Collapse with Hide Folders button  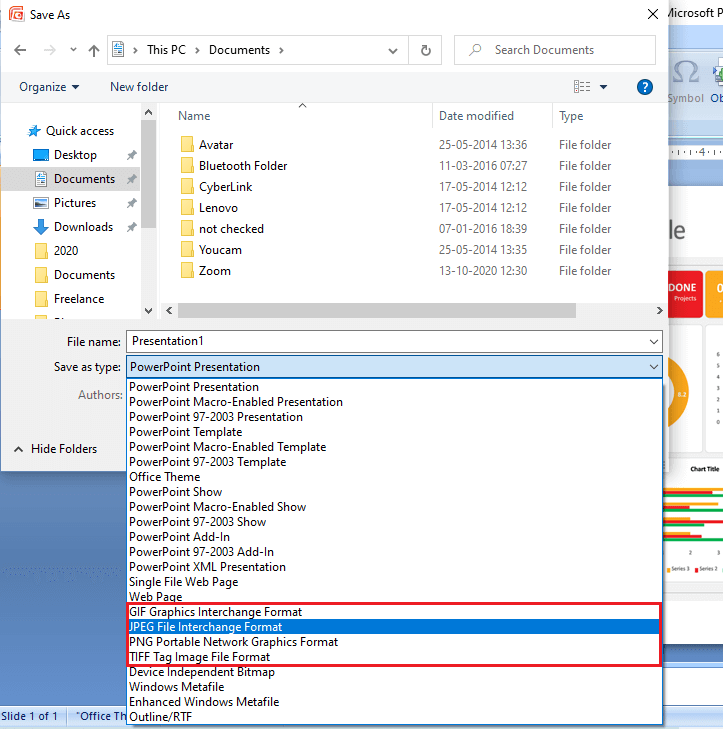pyautogui.click(x=56, y=449)
